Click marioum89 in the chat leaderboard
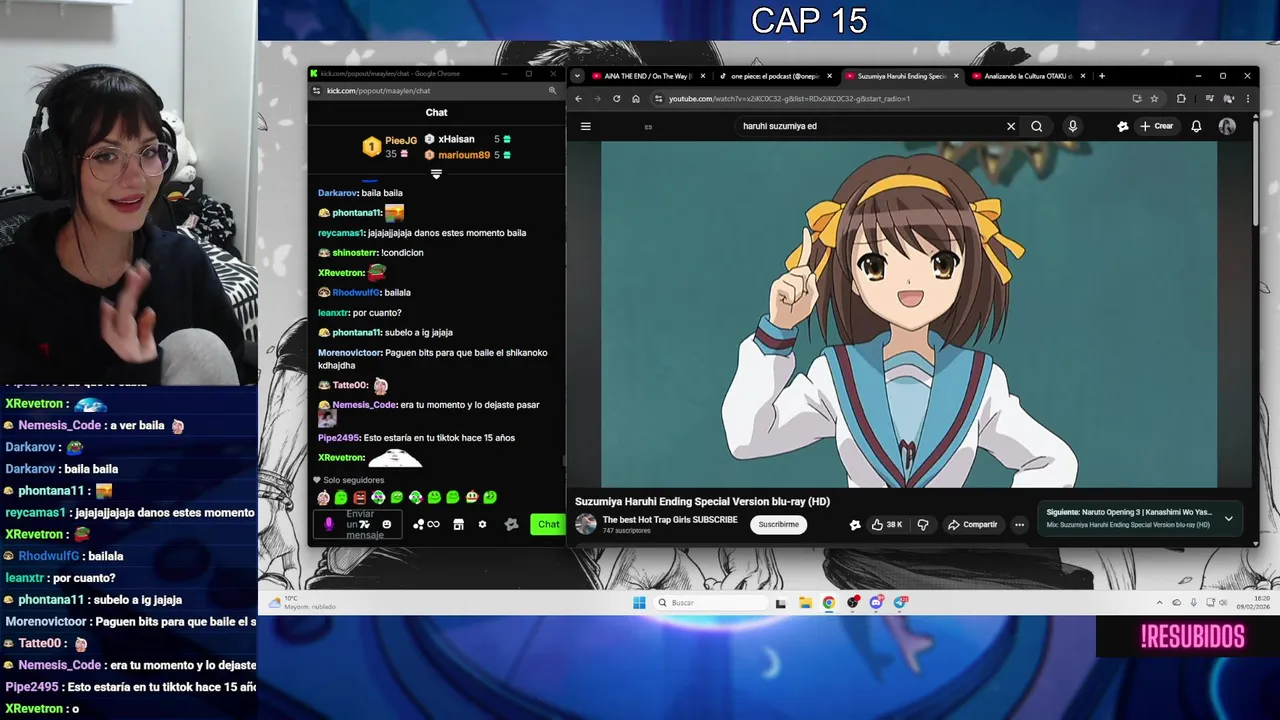1280x720 pixels. click(464, 155)
